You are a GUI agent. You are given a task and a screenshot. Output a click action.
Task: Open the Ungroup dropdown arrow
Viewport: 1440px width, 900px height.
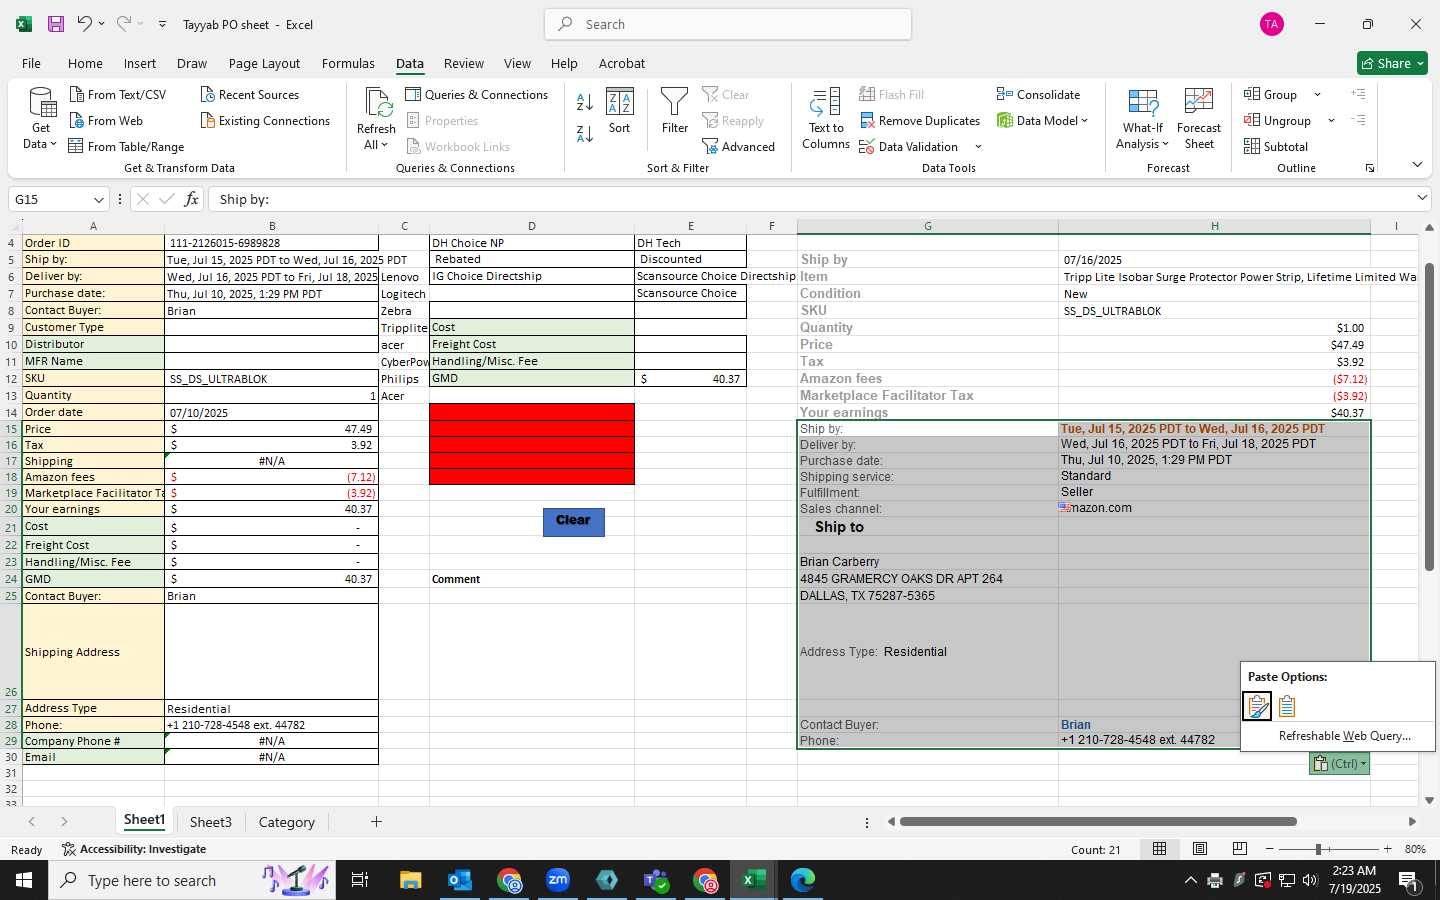(x=1331, y=121)
